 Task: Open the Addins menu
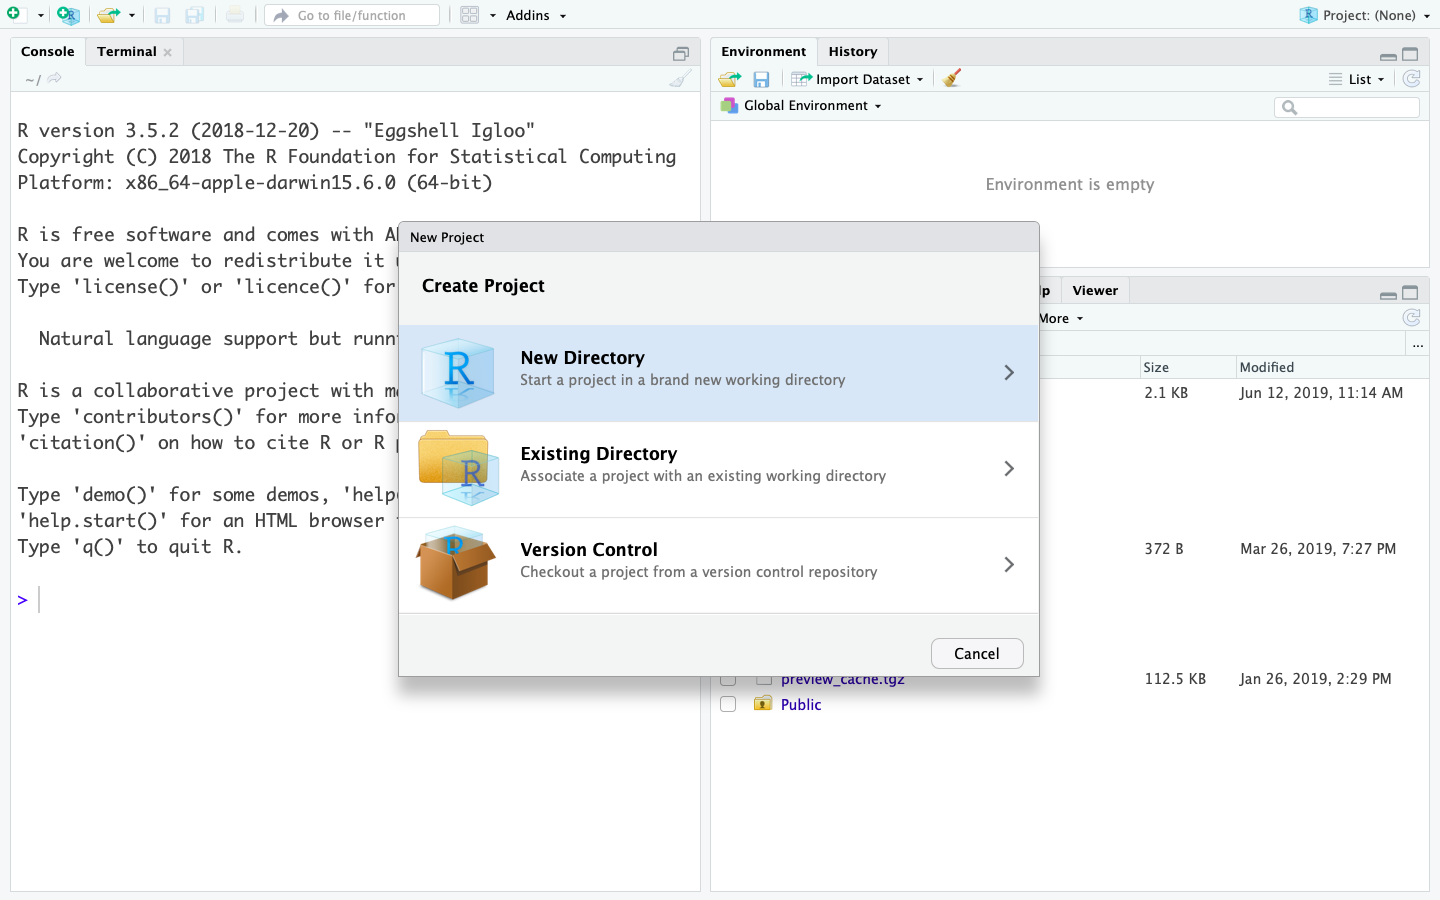pyautogui.click(x=536, y=15)
